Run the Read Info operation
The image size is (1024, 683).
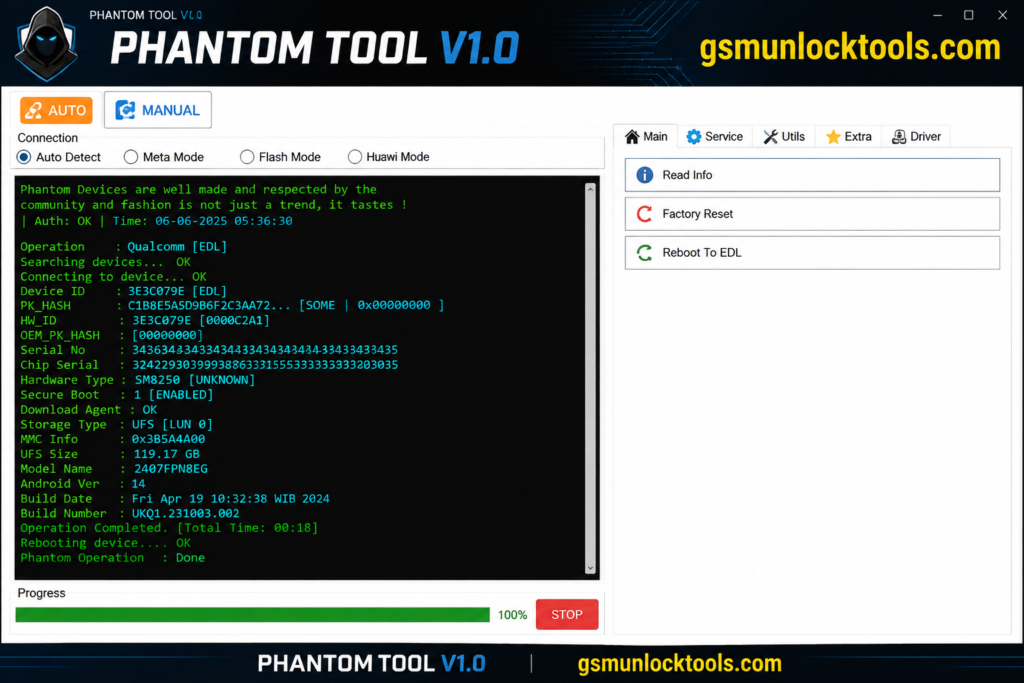click(x=812, y=175)
